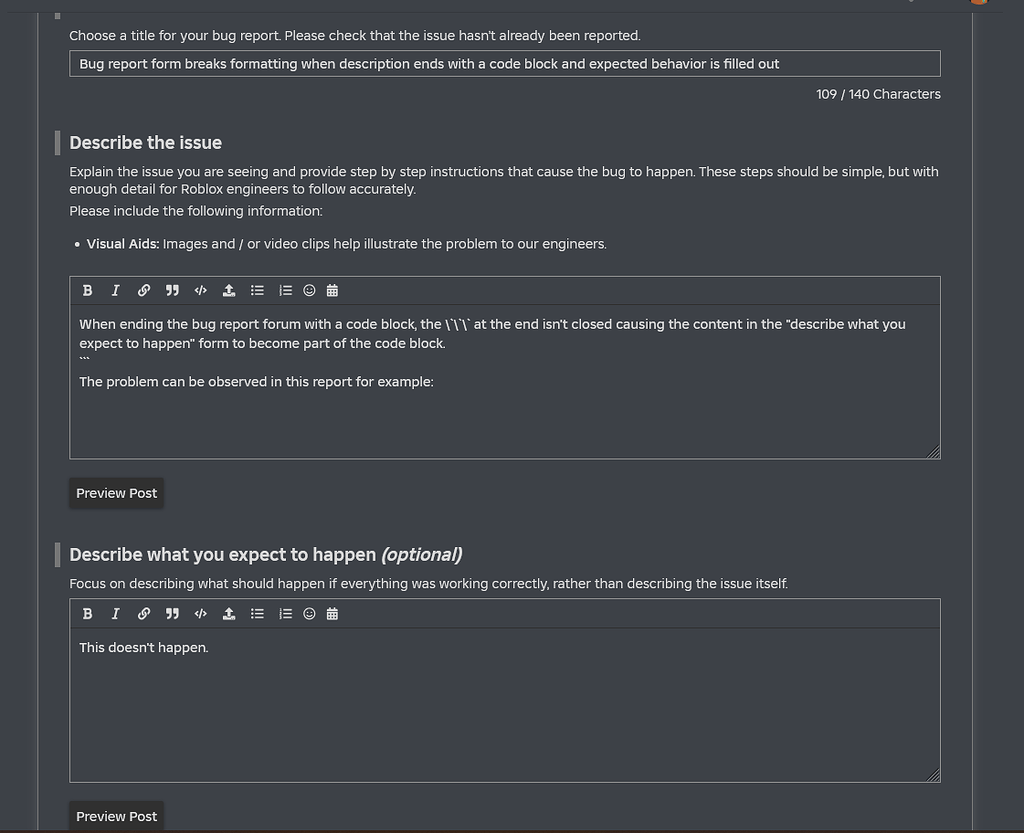Image resolution: width=1024 pixels, height=833 pixels.
Task: Insert code block in Describe the issue editor
Action: point(200,291)
